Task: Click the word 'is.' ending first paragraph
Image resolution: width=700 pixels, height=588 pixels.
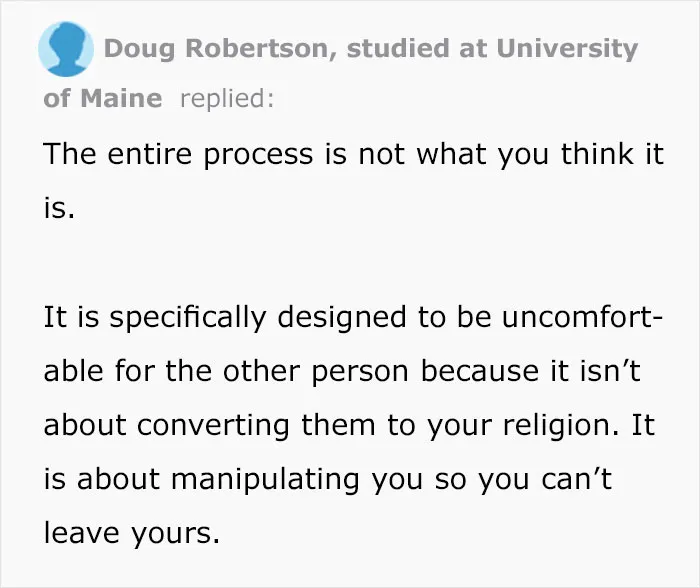Action: coord(59,208)
